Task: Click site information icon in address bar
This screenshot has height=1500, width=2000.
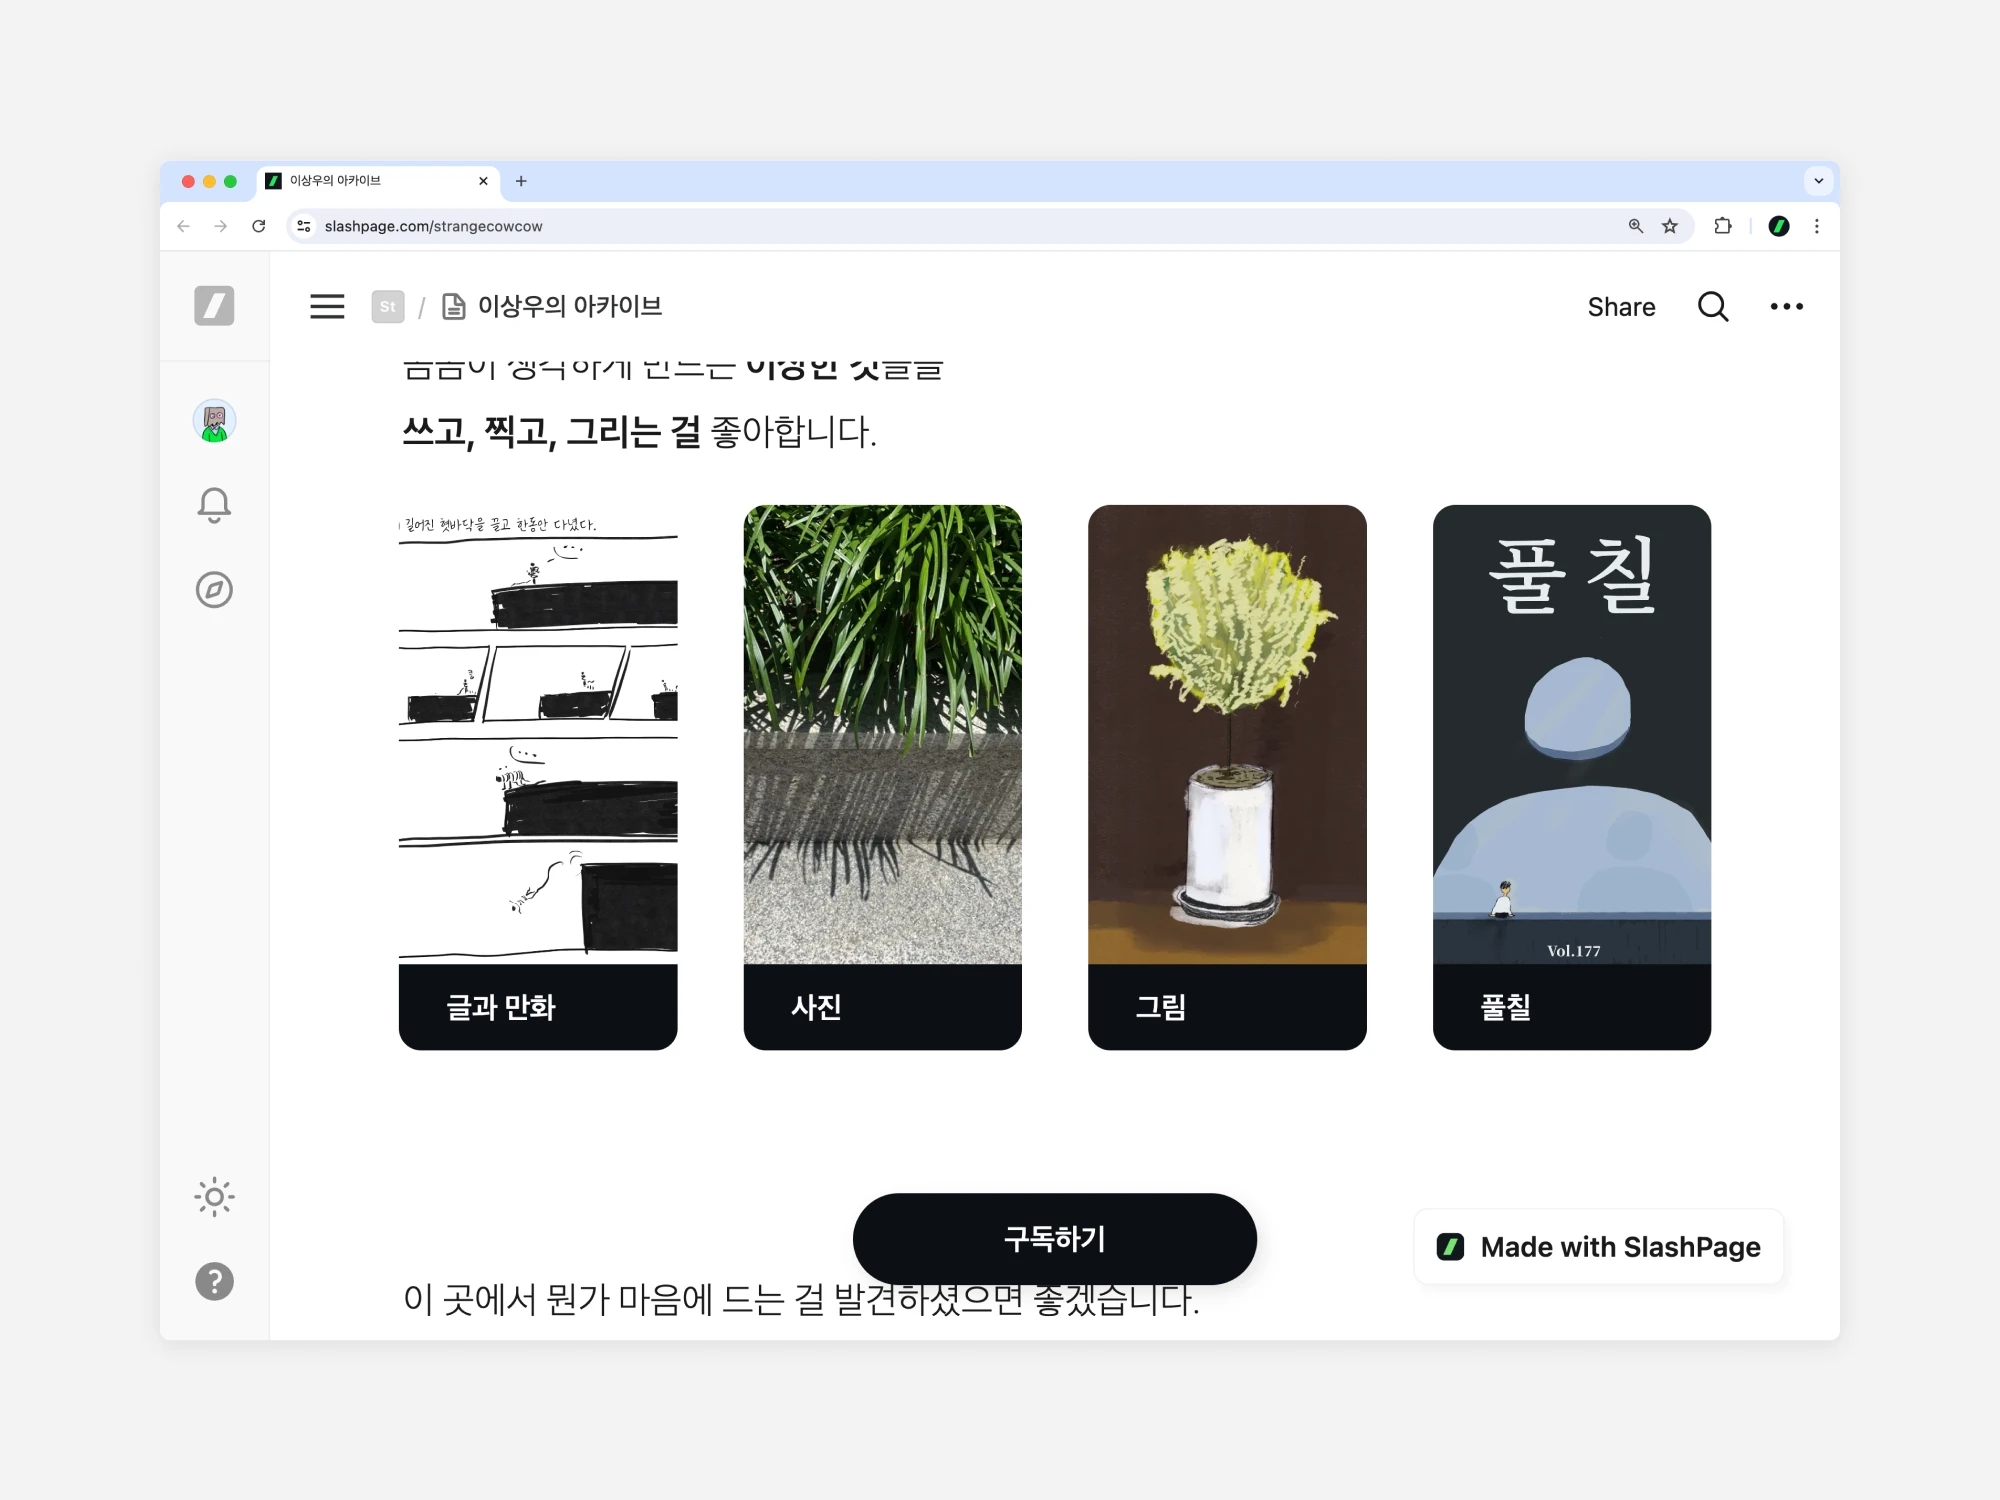Action: (304, 226)
